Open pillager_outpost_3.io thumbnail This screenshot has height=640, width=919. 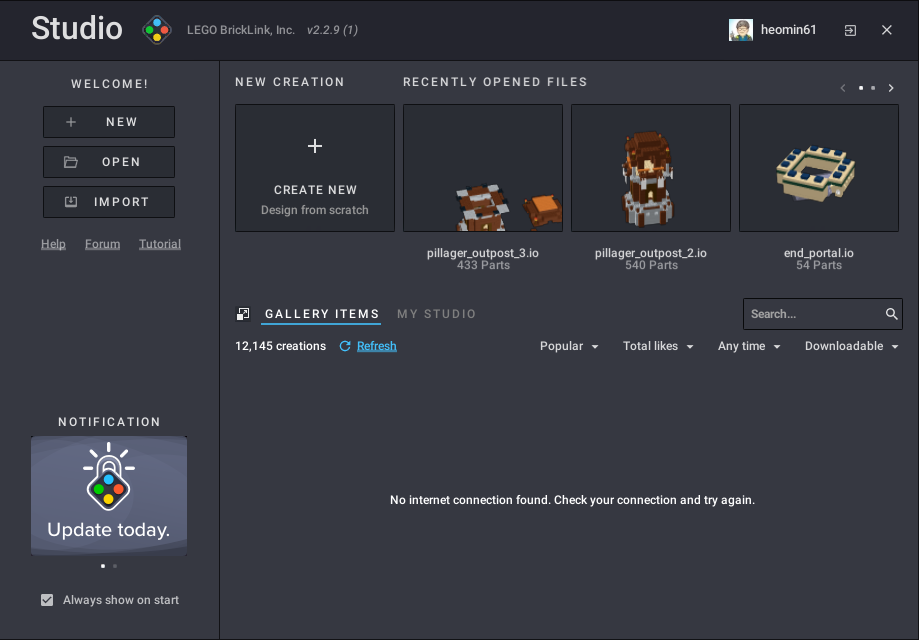click(483, 168)
